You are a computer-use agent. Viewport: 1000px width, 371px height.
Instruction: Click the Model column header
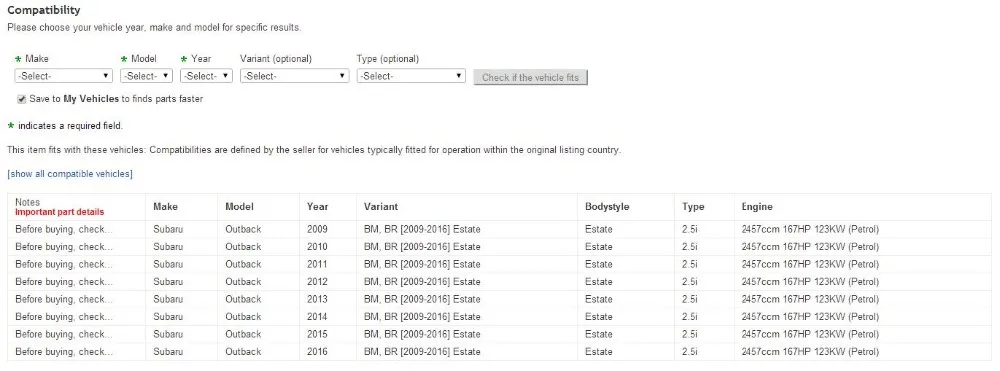tap(239, 207)
